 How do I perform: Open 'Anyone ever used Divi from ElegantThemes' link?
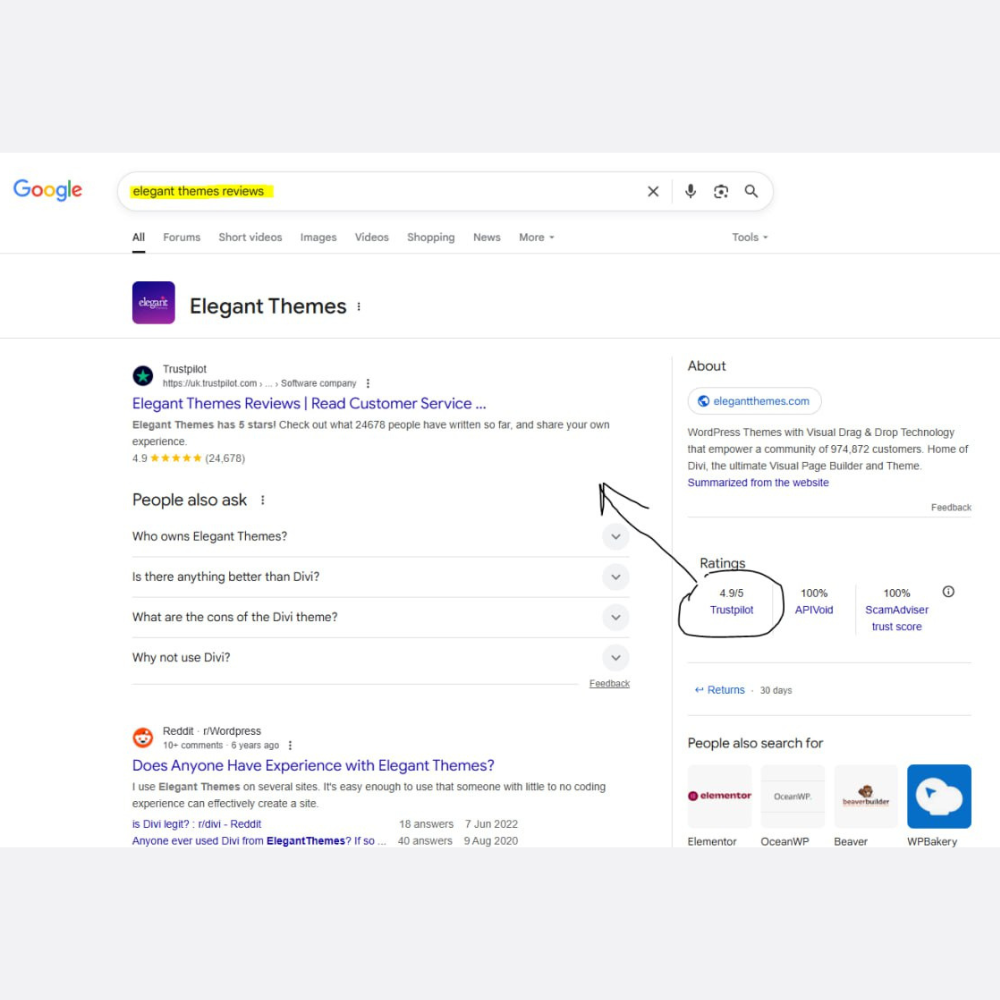pos(259,841)
